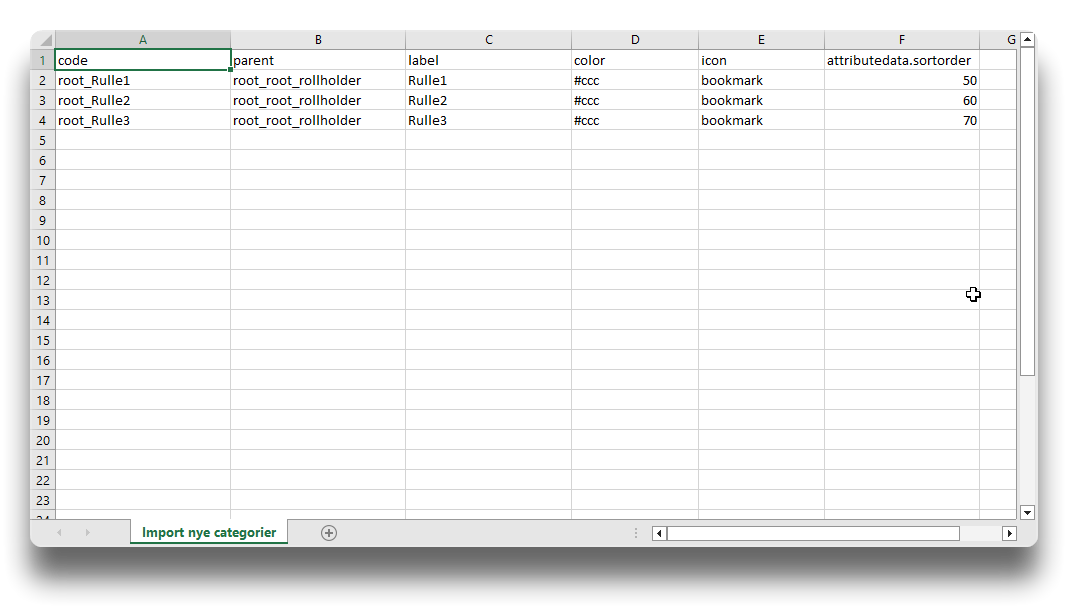Click the Select All corner triangle

[43, 40]
